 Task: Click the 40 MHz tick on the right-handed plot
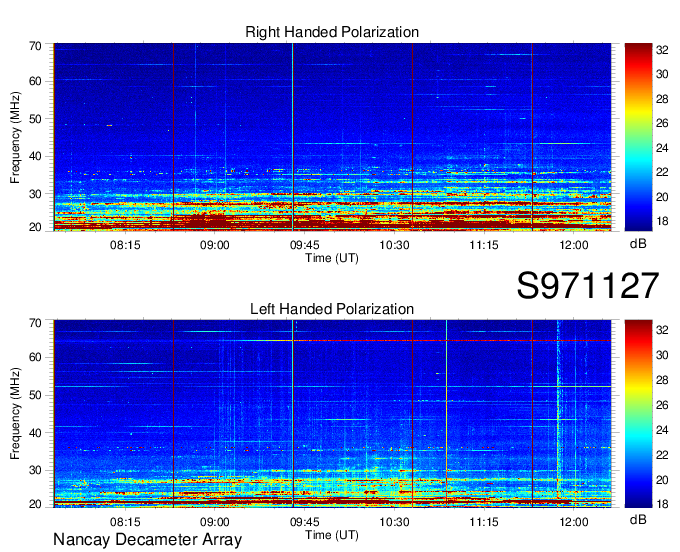(x=35, y=156)
